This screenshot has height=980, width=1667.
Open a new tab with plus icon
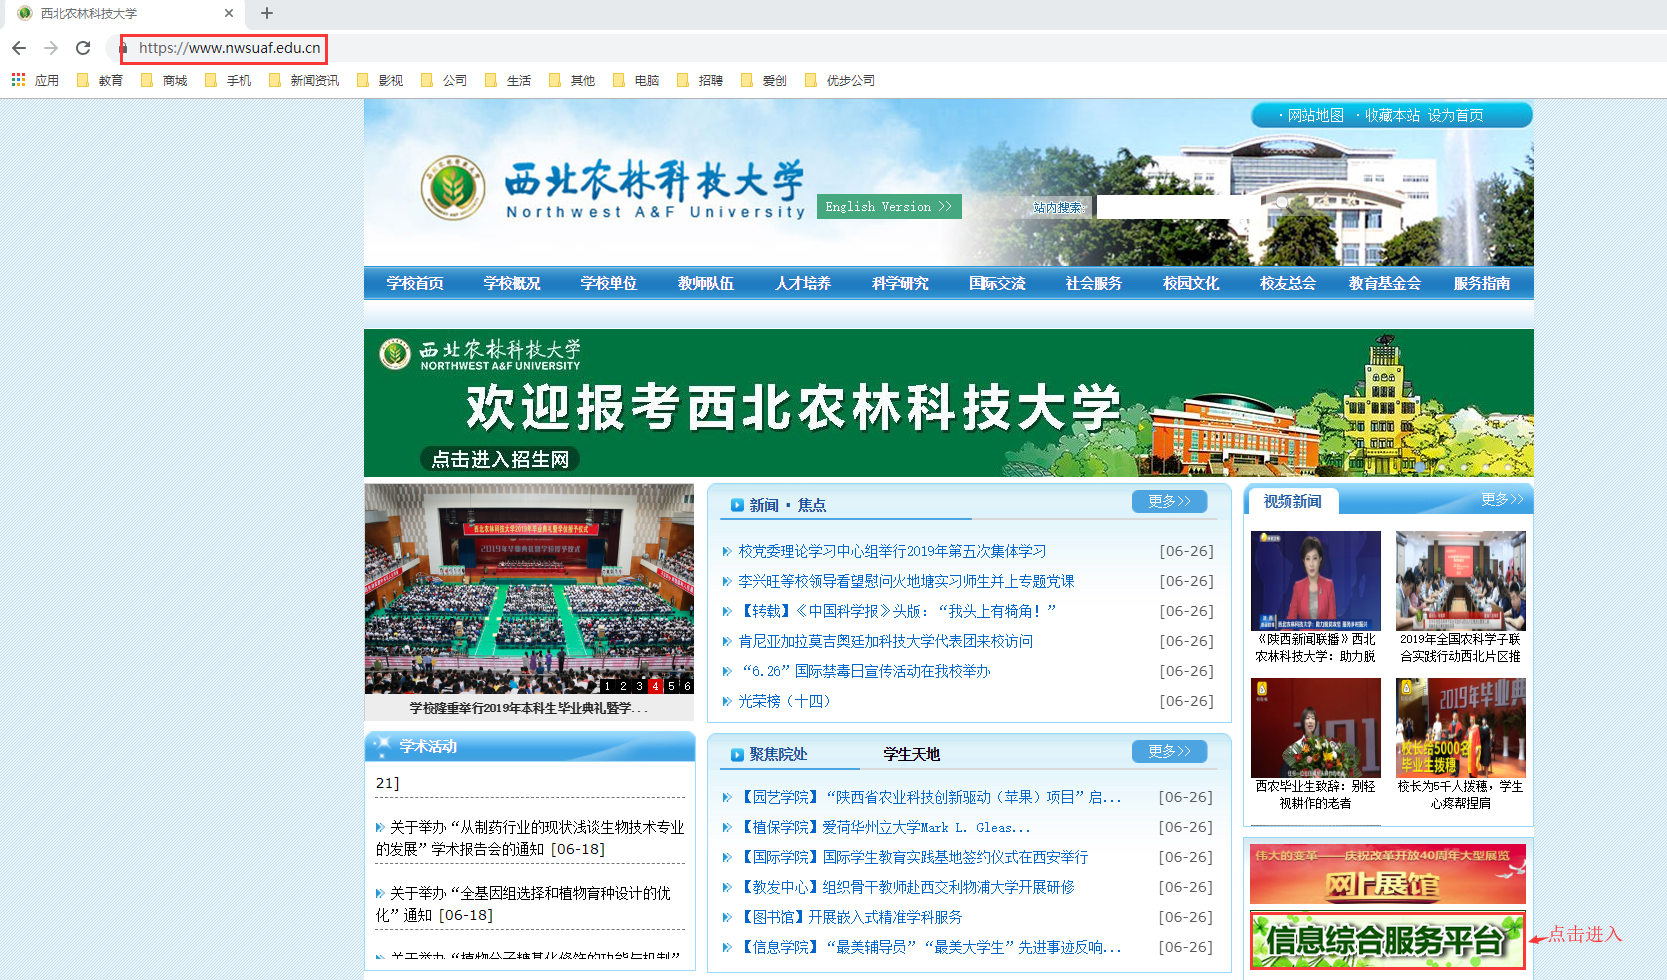(267, 13)
